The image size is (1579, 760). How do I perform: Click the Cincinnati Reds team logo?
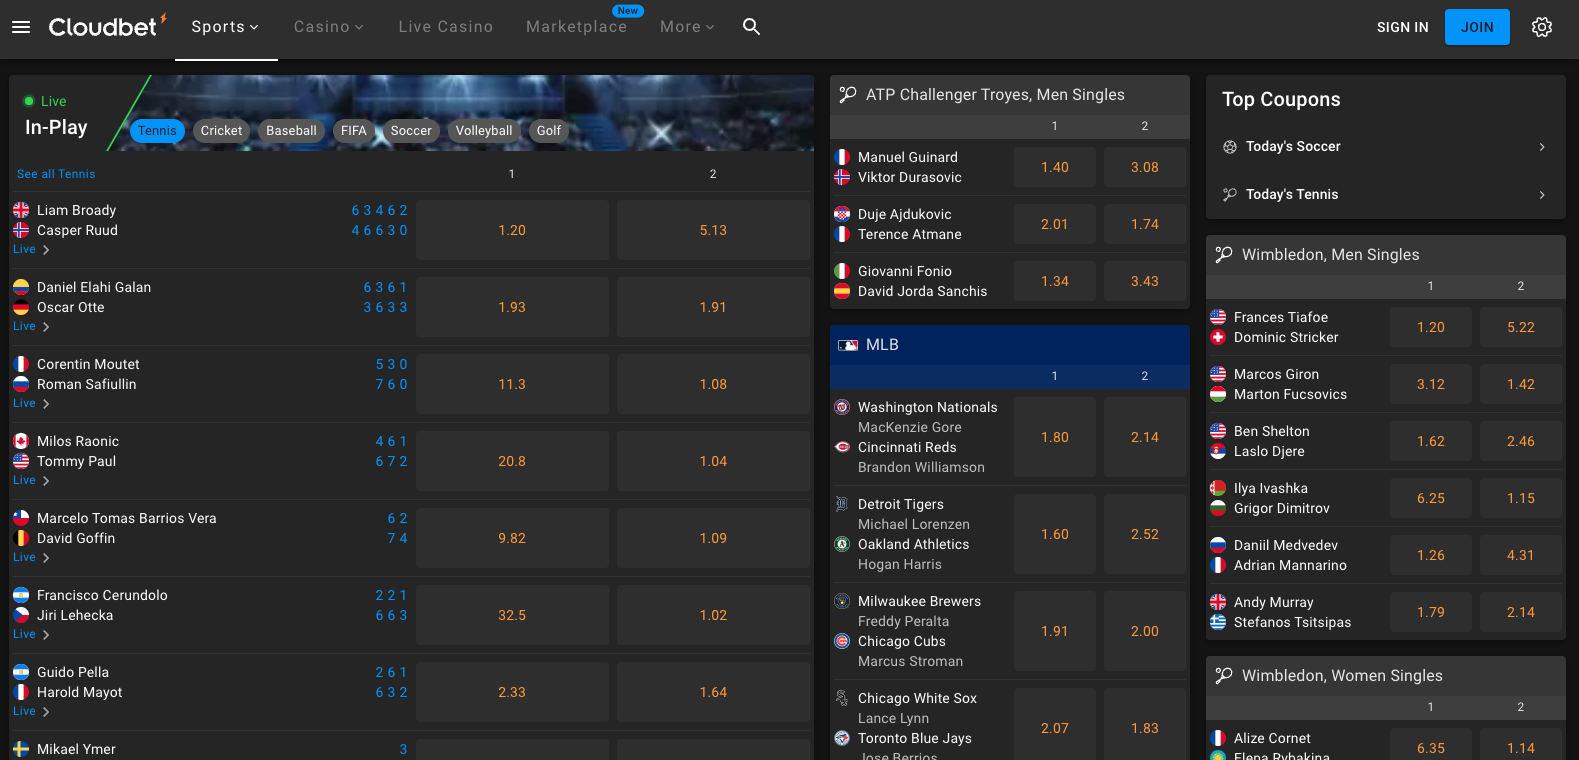tap(842, 447)
